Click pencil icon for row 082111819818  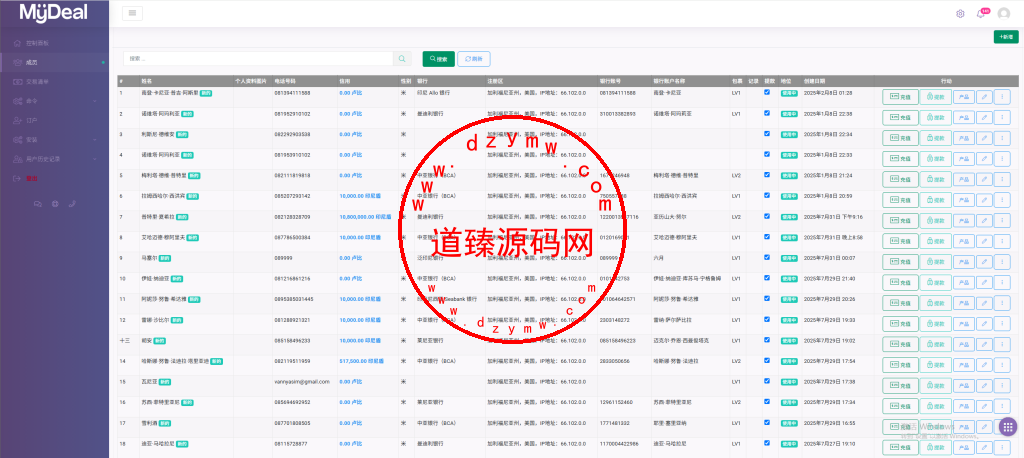pos(984,180)
